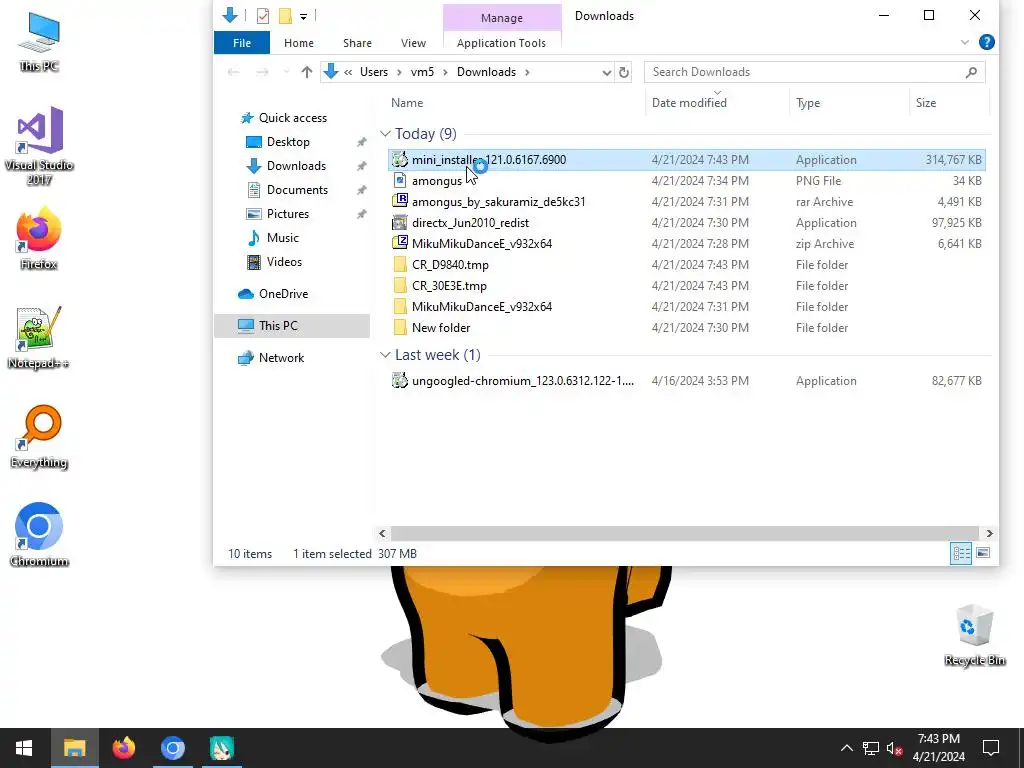Screen dimensions: 1024x768
Task: Open Documents in the navigation pane
Action: [x=297, y=190]
